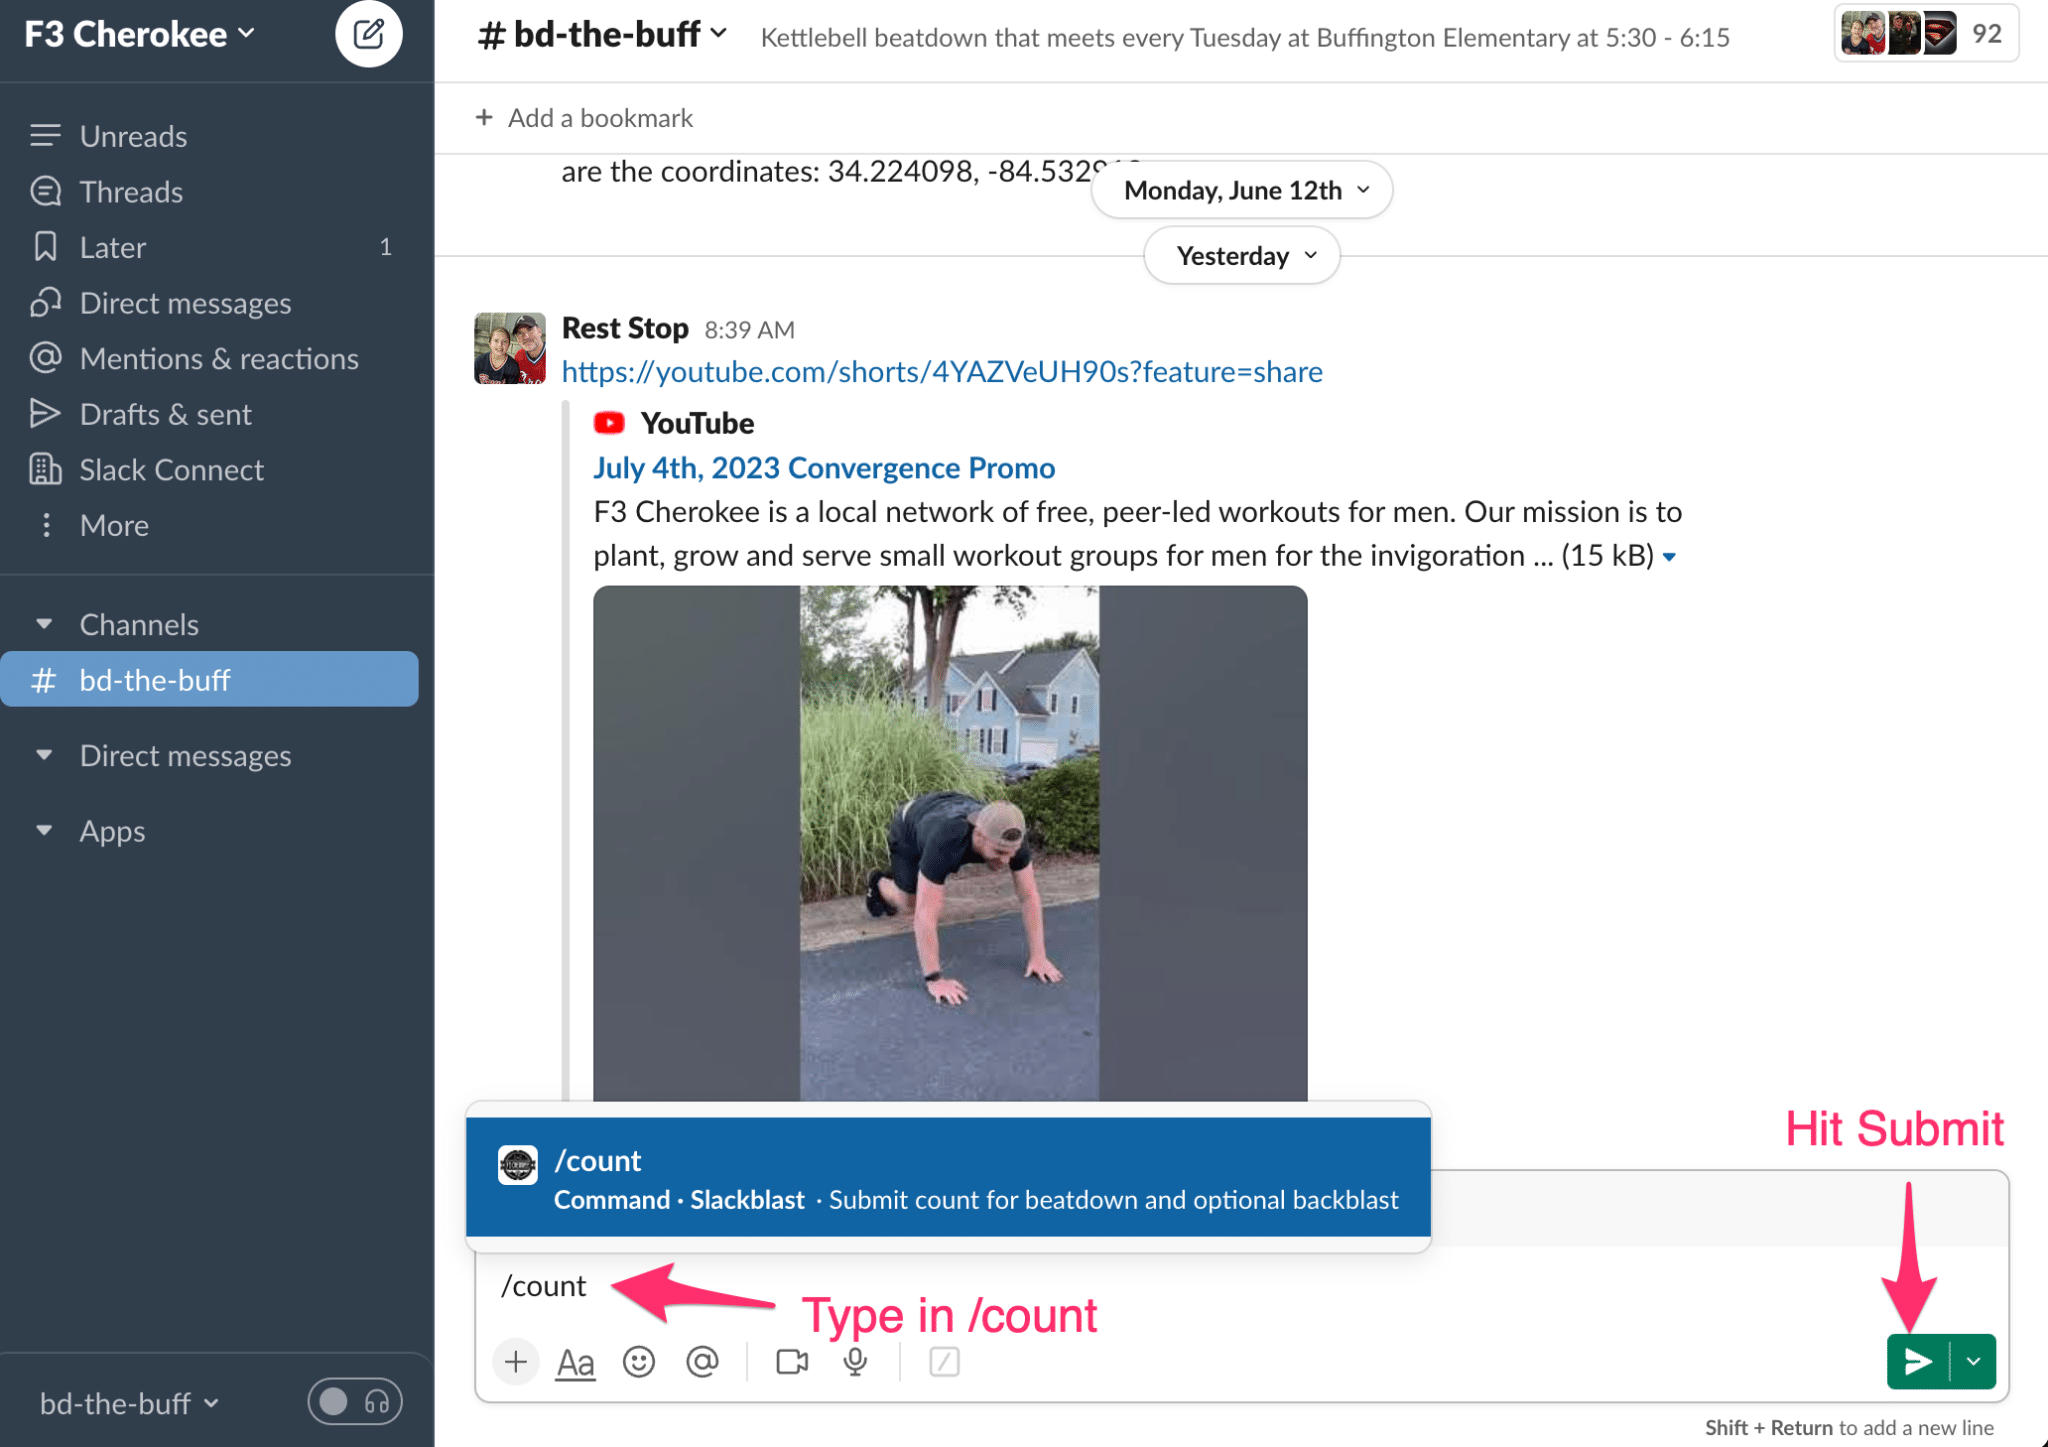Go to Threads in the sidebar

tap(131, 191)
